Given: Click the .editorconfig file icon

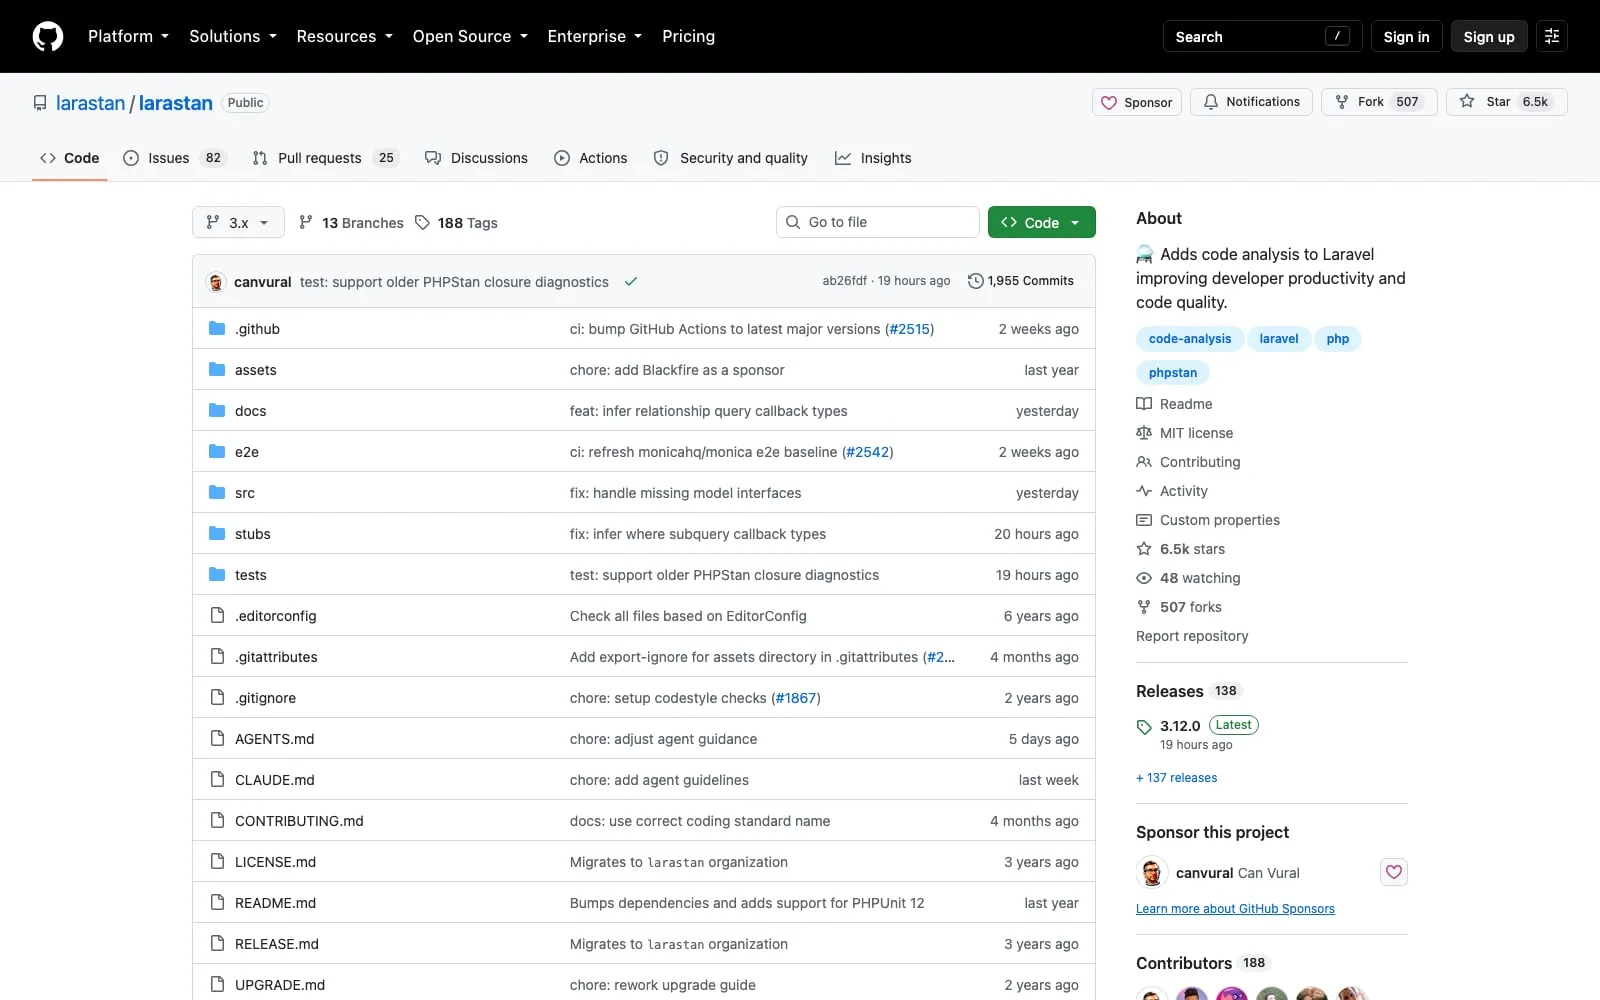Looking at the screenshot, I should tap(217, 615).
